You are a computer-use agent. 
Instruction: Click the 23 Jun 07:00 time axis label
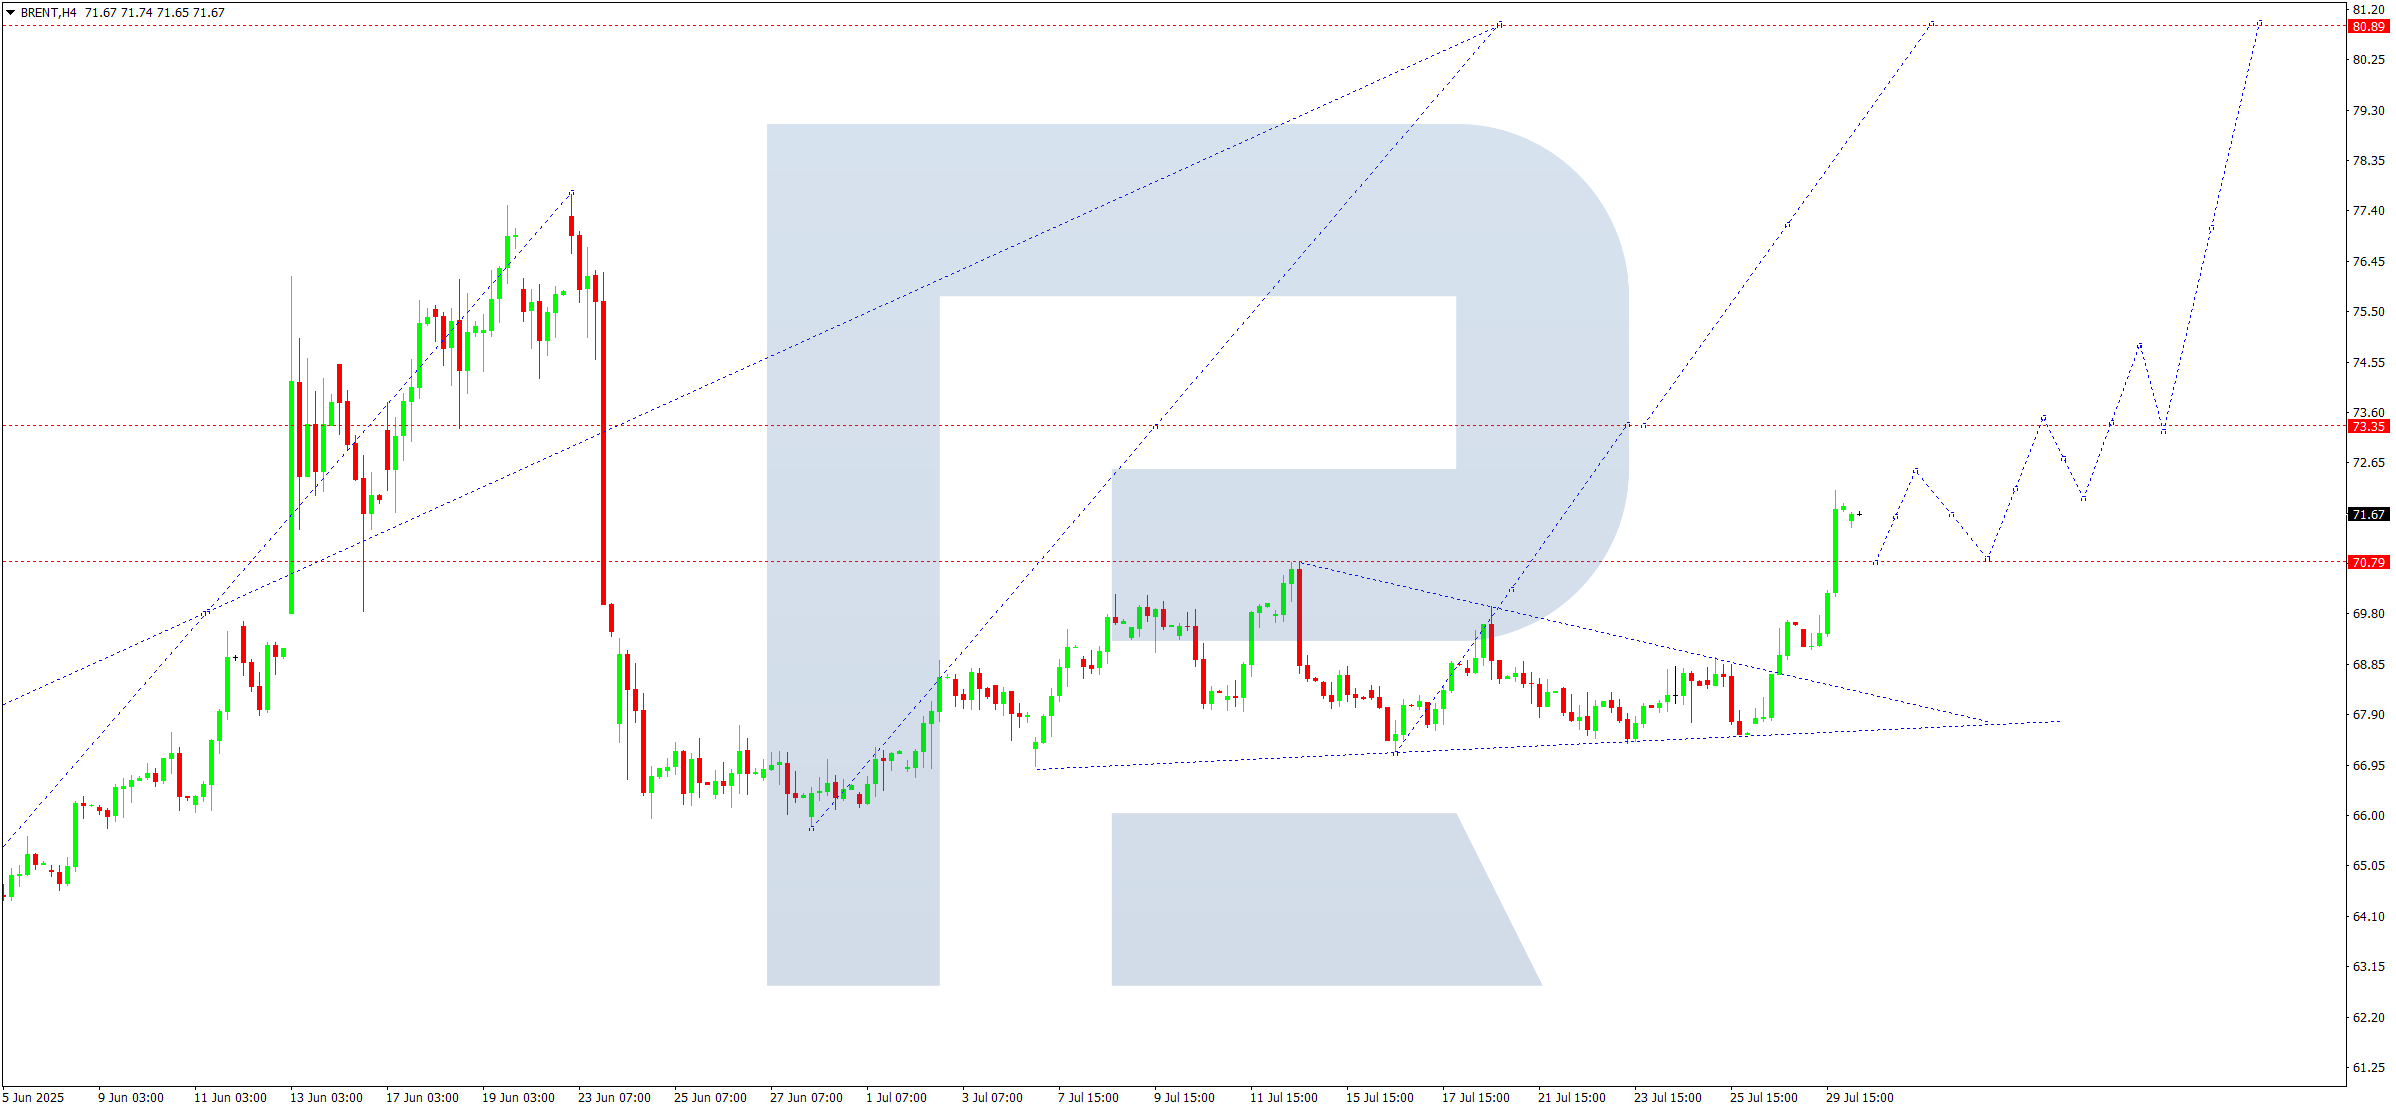pyautogui.click(x=614, y=1098)
